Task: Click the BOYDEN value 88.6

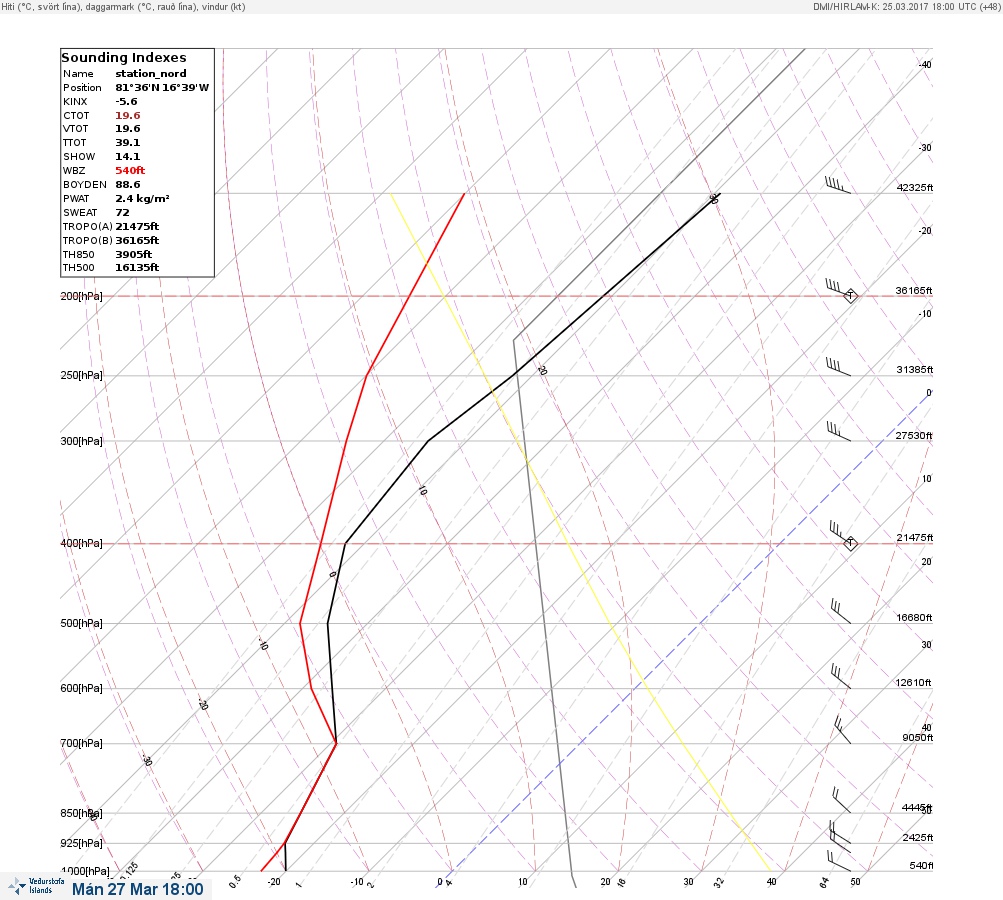Action: [x=128, y=185]
